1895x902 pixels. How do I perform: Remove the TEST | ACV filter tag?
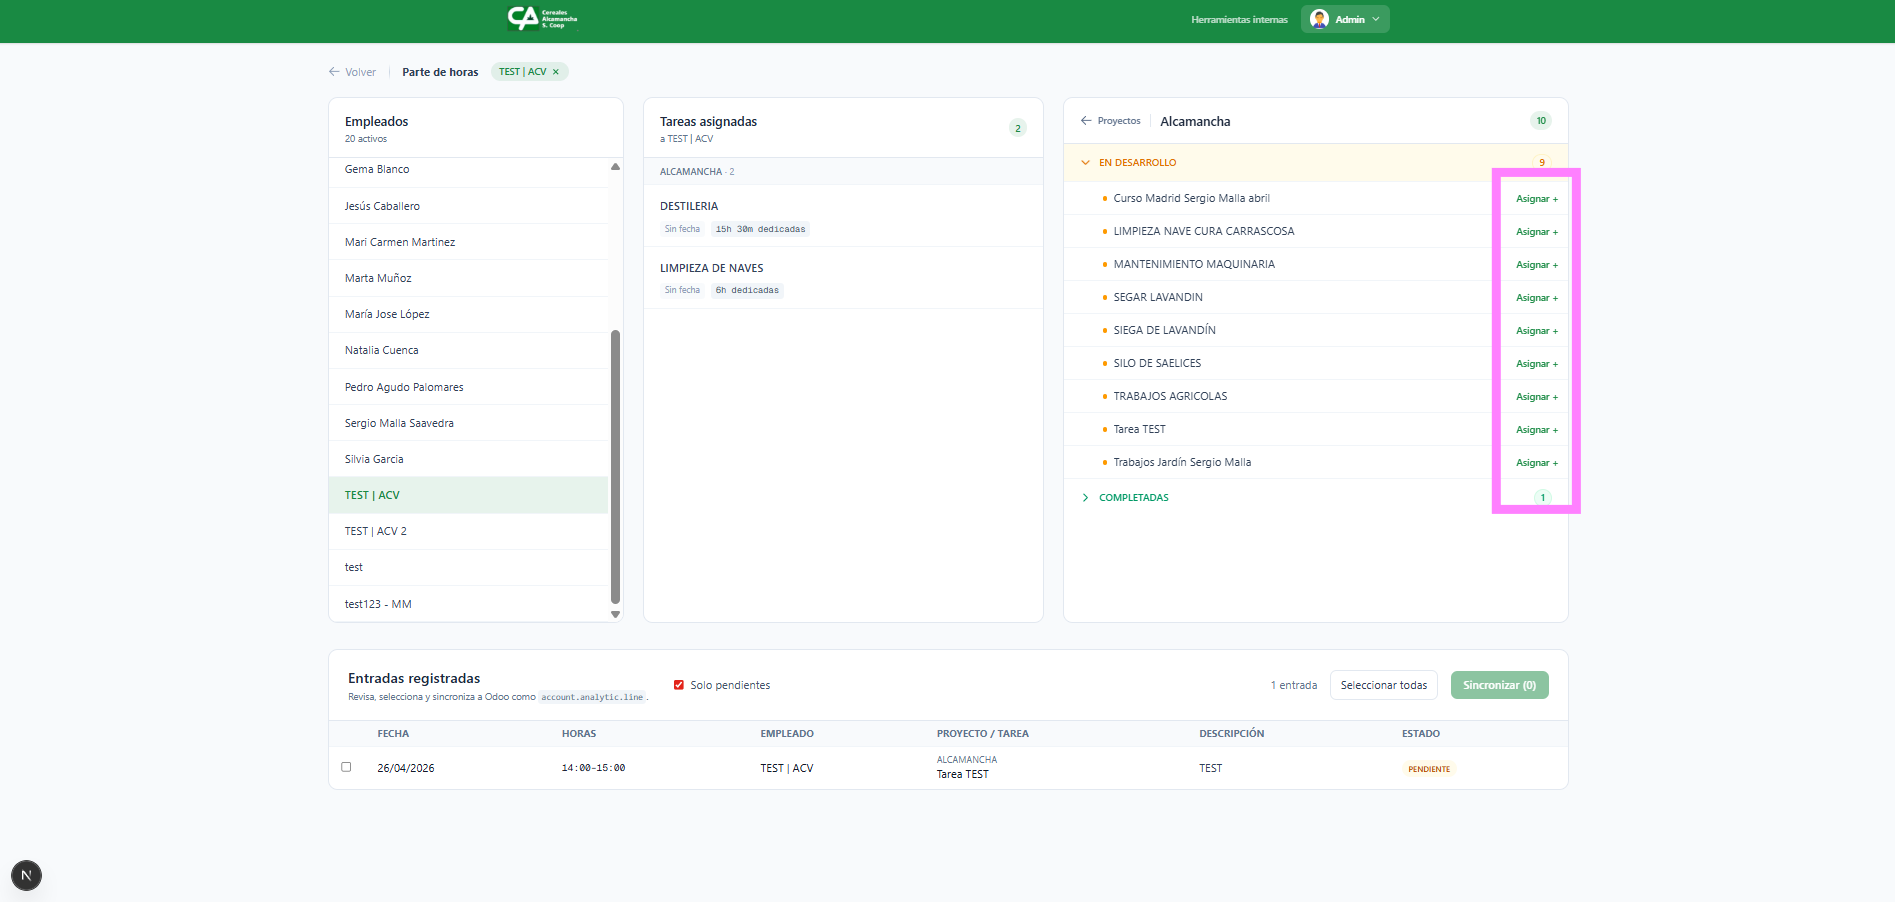tap(556, 72)
